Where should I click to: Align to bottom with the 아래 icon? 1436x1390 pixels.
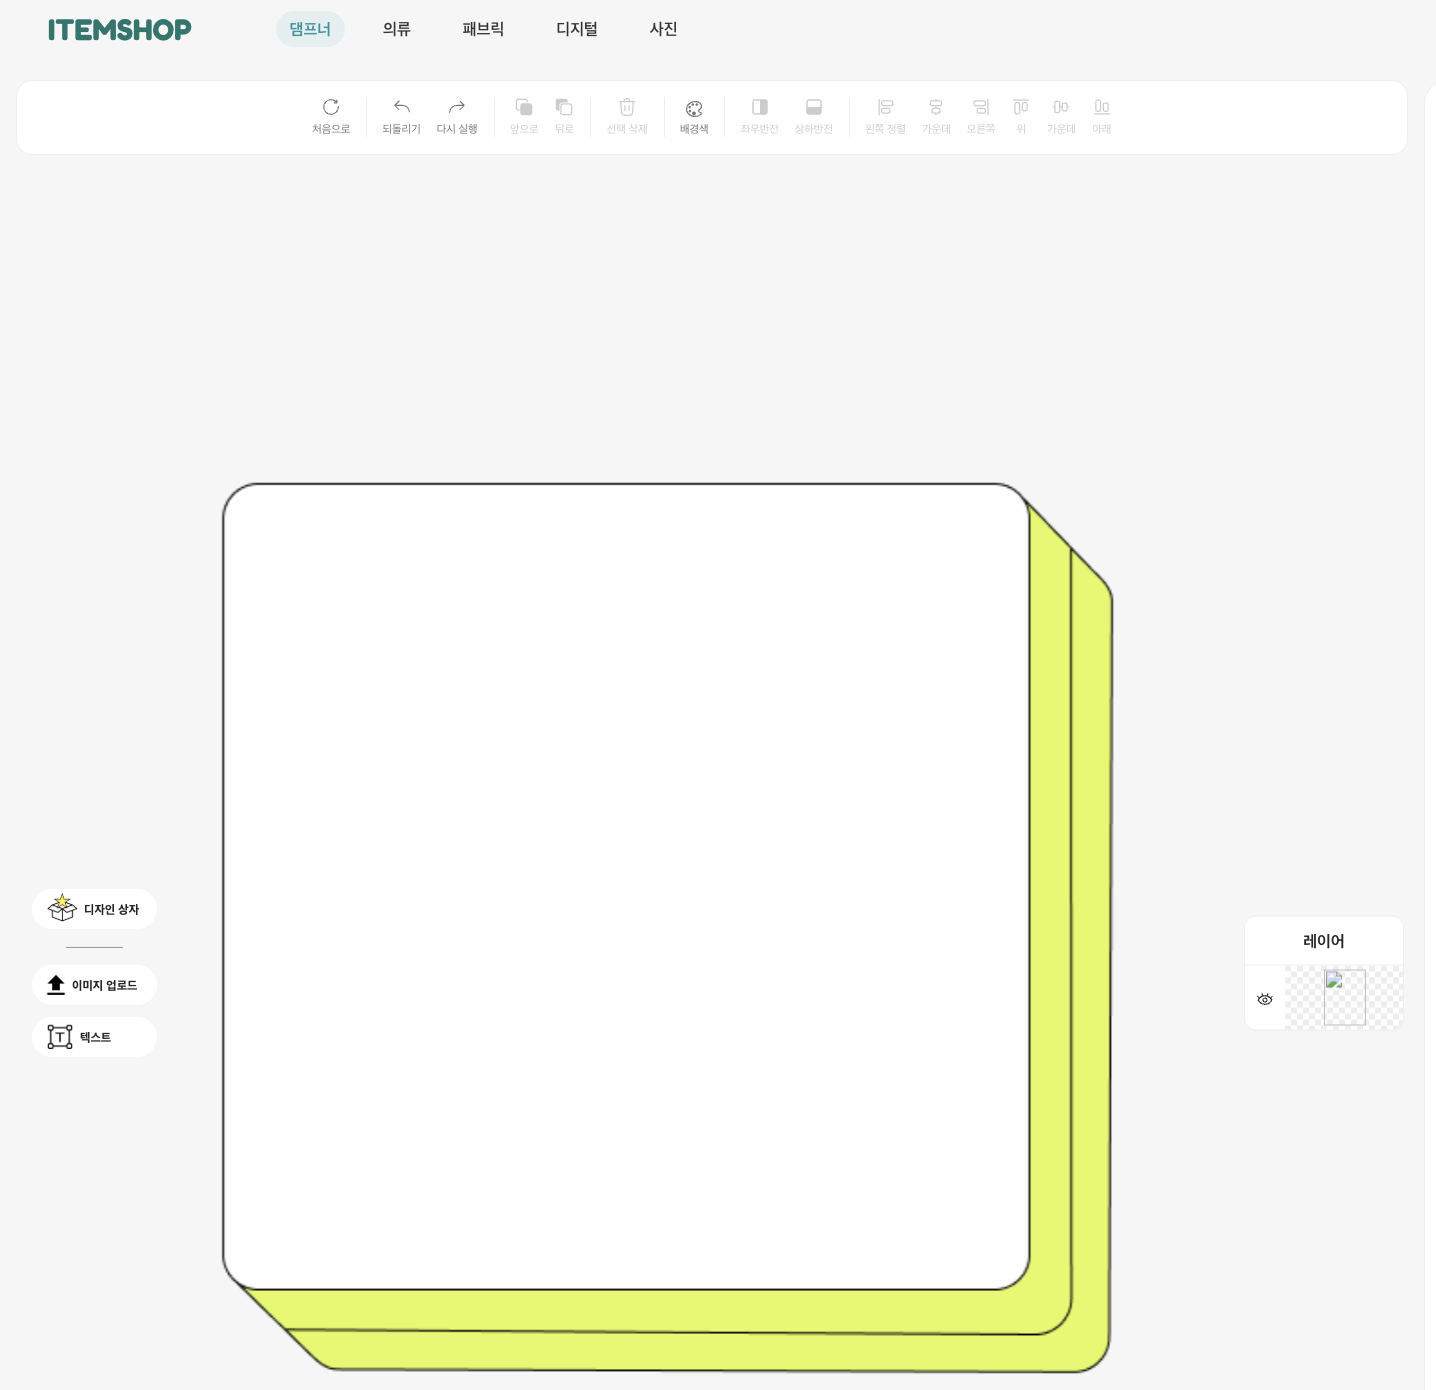click(1101, 108)
